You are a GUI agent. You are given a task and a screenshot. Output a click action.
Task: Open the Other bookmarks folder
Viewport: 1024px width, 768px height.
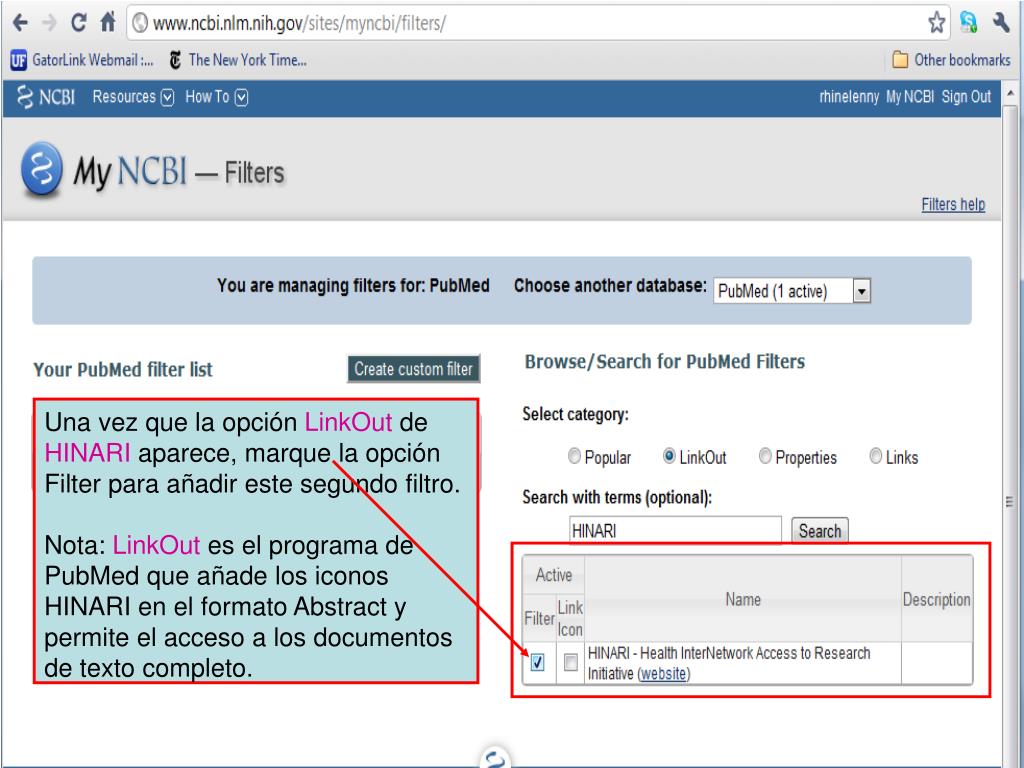coord(952,60)
